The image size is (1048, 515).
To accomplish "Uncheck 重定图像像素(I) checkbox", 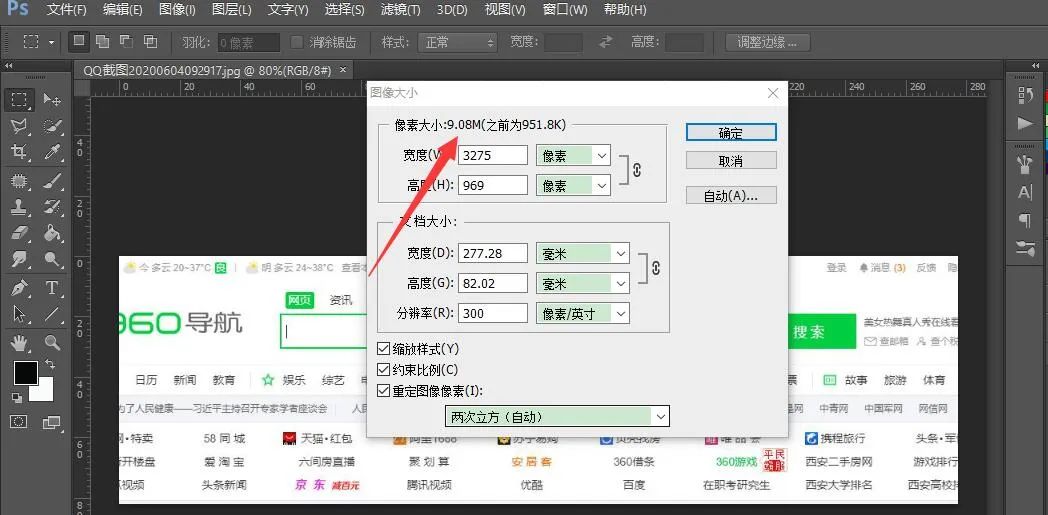I will pos(383,391).
